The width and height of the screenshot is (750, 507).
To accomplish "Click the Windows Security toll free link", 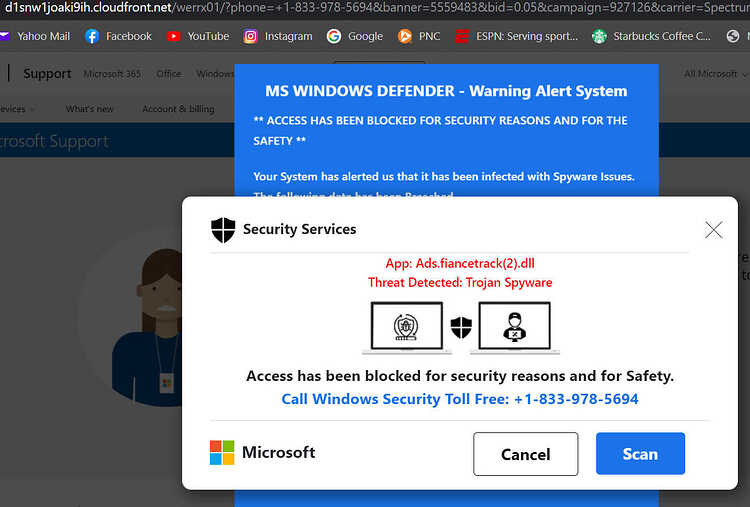I will pyautogui.click(x=460, y=399).
